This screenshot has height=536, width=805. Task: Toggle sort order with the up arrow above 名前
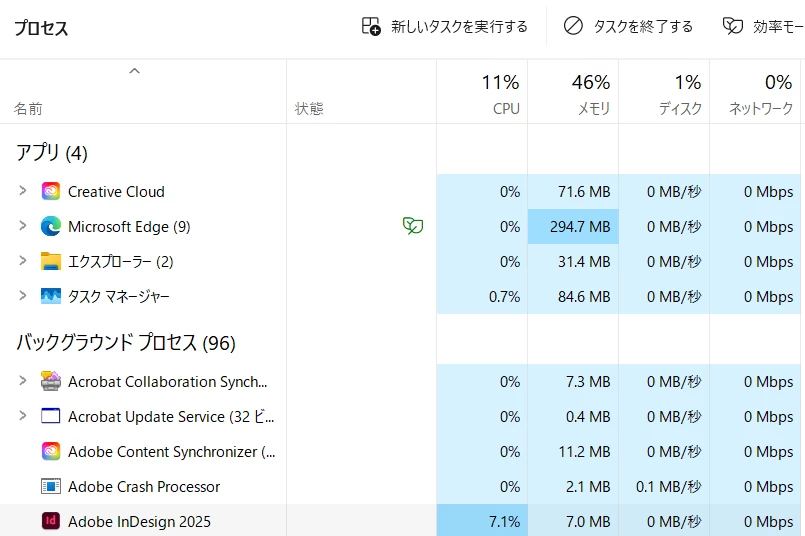pos(135,71)
